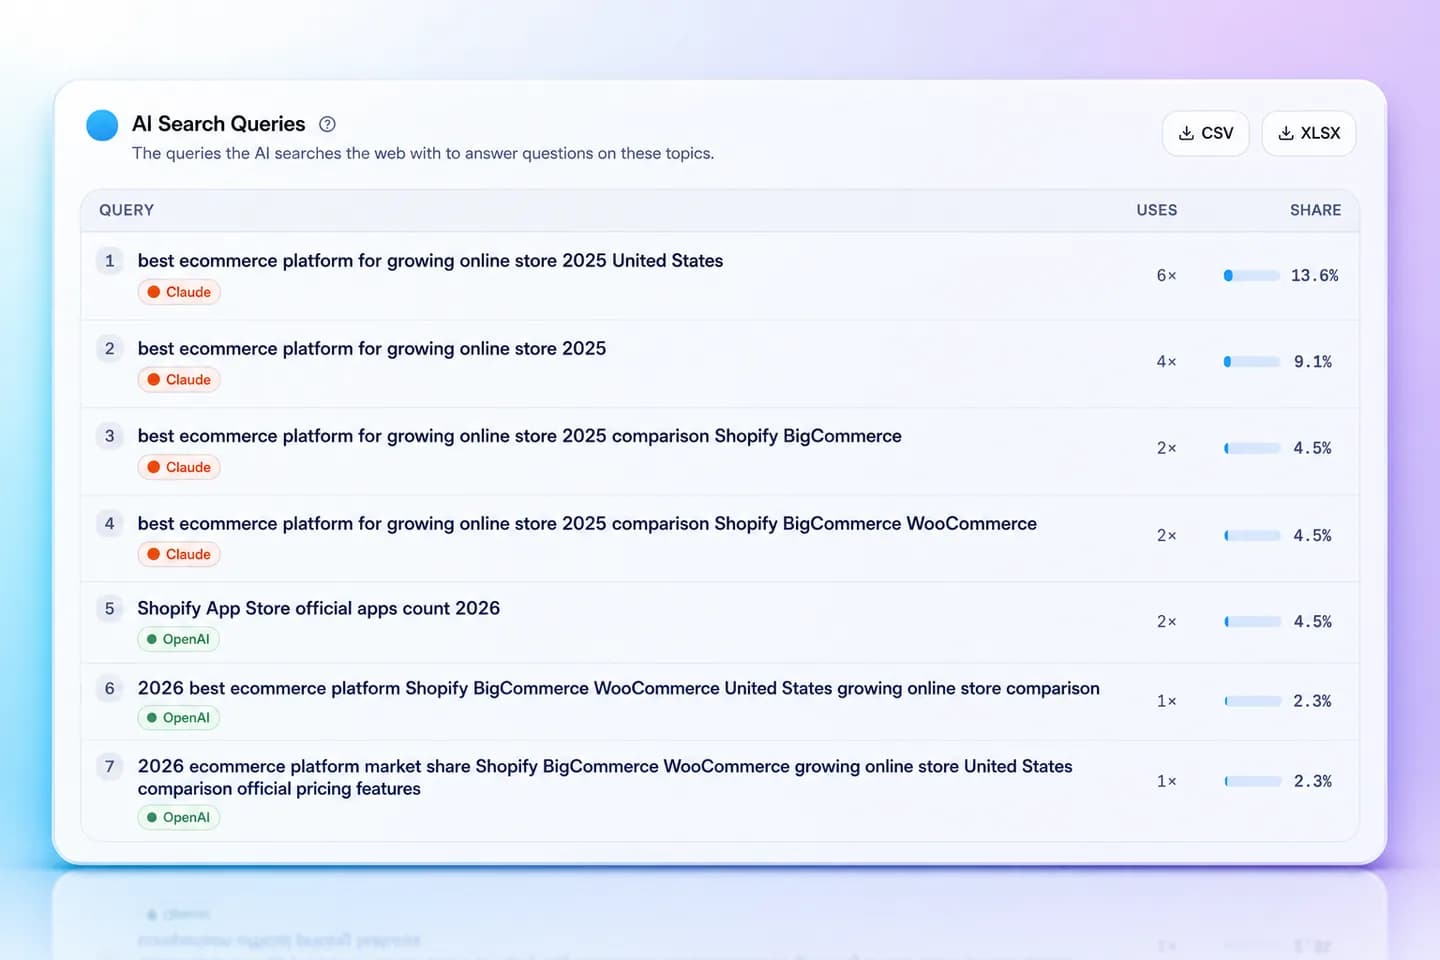This screenshot has height=960, width=1440.
Task: Select 2025 query ending "Shopify BigCommerce WooCommerce"
Action: (587, 524)
